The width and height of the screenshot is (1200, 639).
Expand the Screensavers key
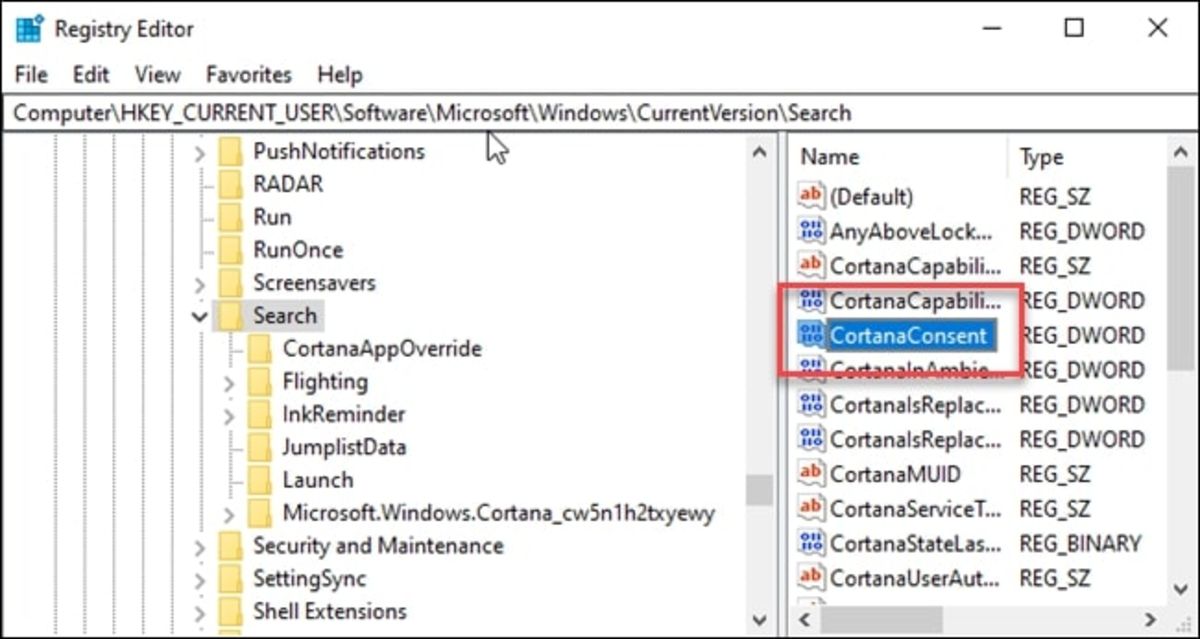click(x=200, y=284)
